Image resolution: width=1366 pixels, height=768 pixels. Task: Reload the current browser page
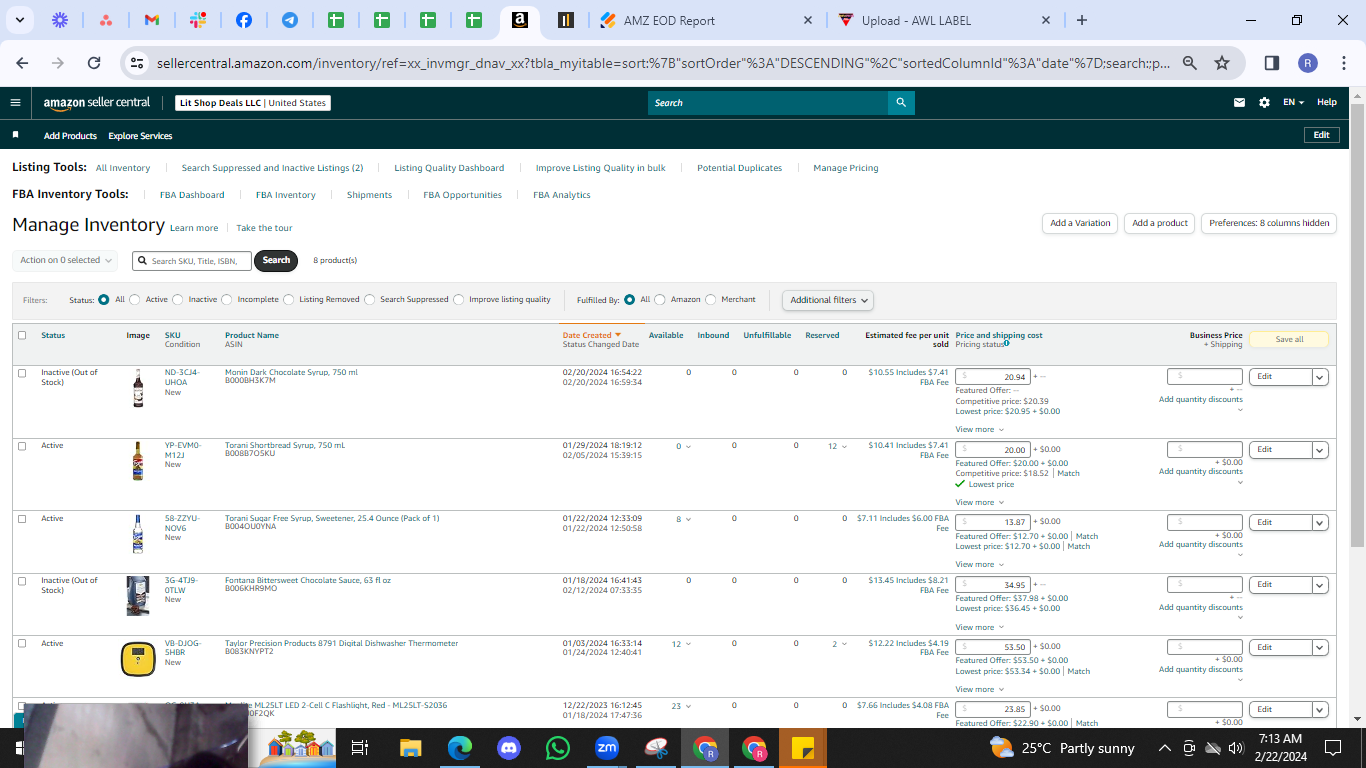[x=94, y=63]
